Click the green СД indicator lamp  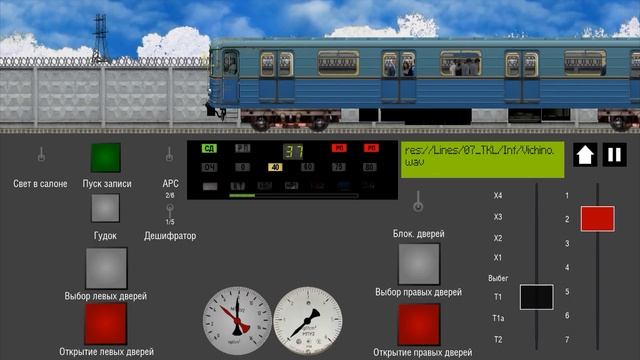tap(209, 148)
